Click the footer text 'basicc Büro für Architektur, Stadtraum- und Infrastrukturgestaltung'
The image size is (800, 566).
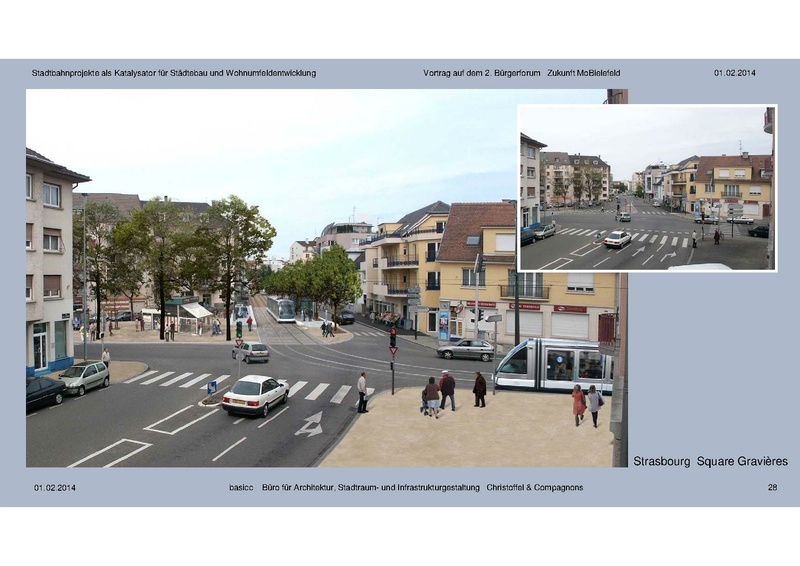click(355, 487)
